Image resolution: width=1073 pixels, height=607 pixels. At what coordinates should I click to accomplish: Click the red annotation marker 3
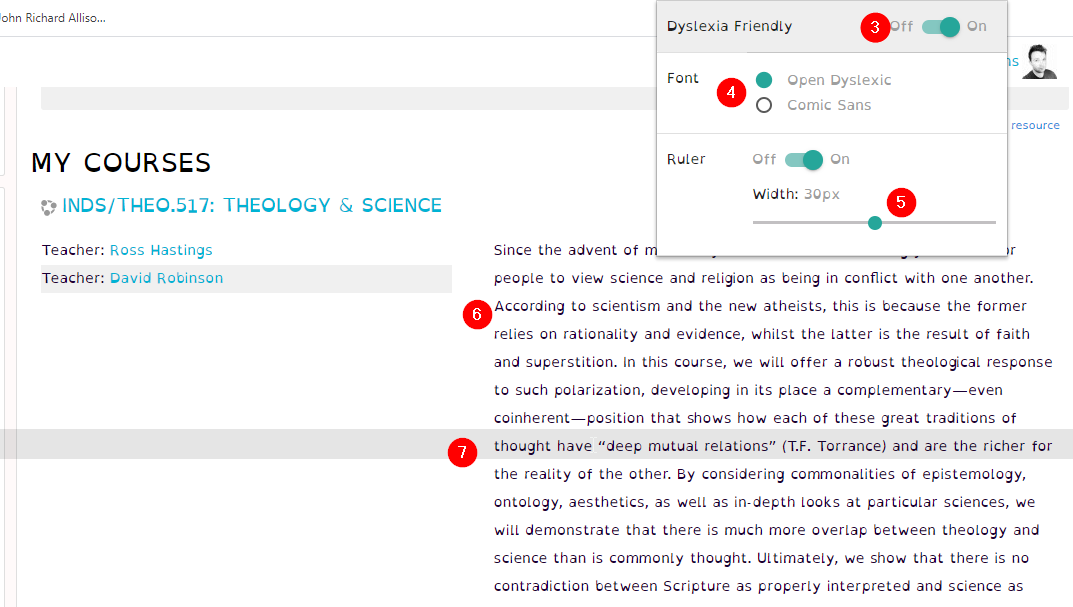pos(874,28)
